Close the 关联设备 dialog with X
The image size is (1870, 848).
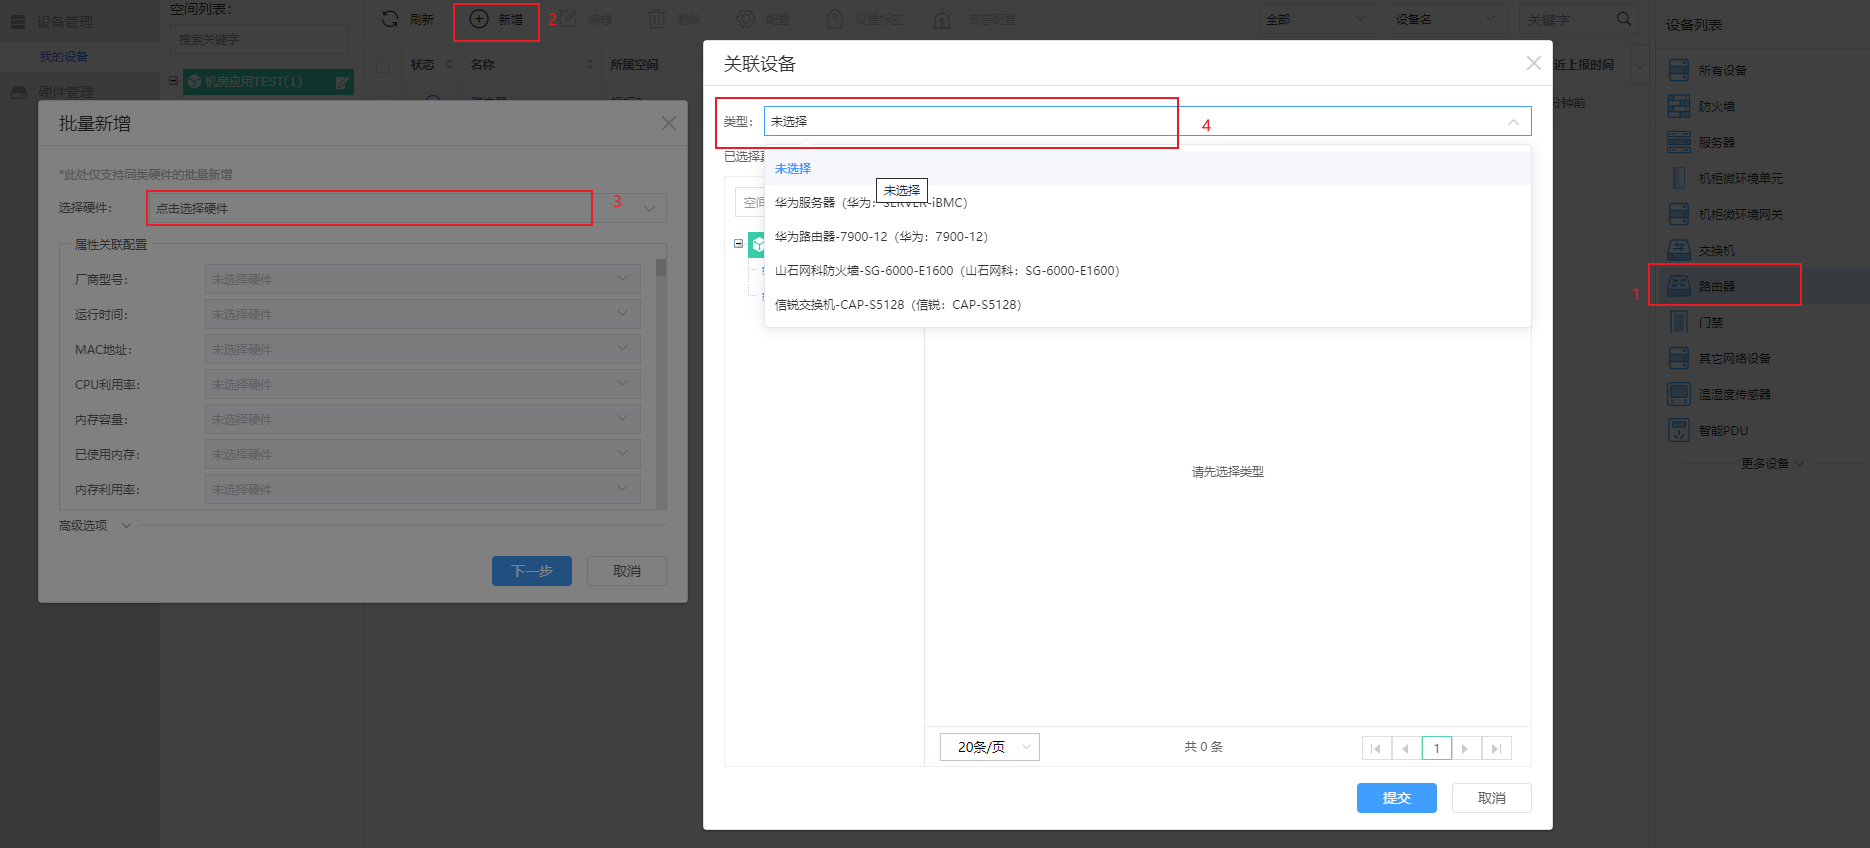[1533, 63]
